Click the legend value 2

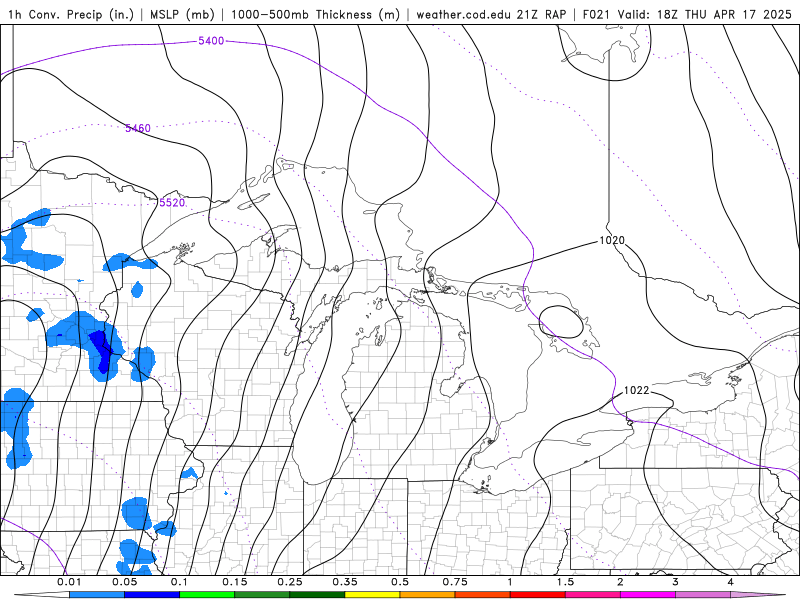point(620,582)
